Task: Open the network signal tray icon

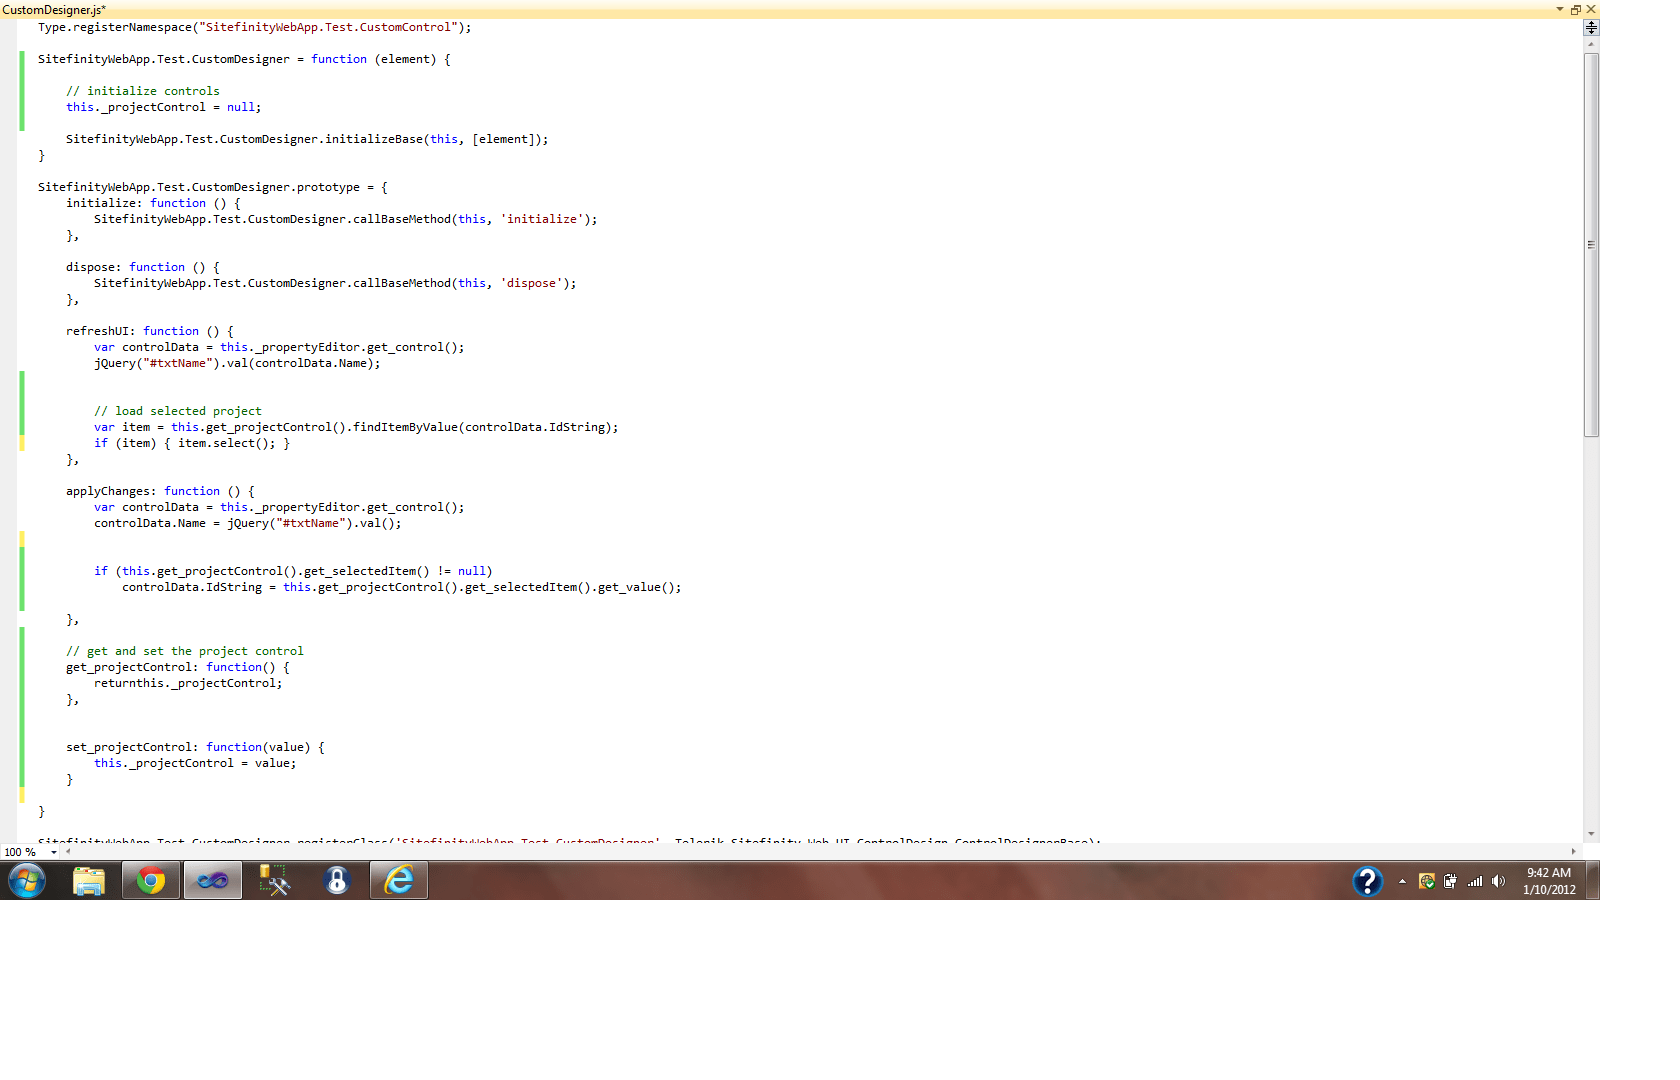Action: pos(1475,881)
